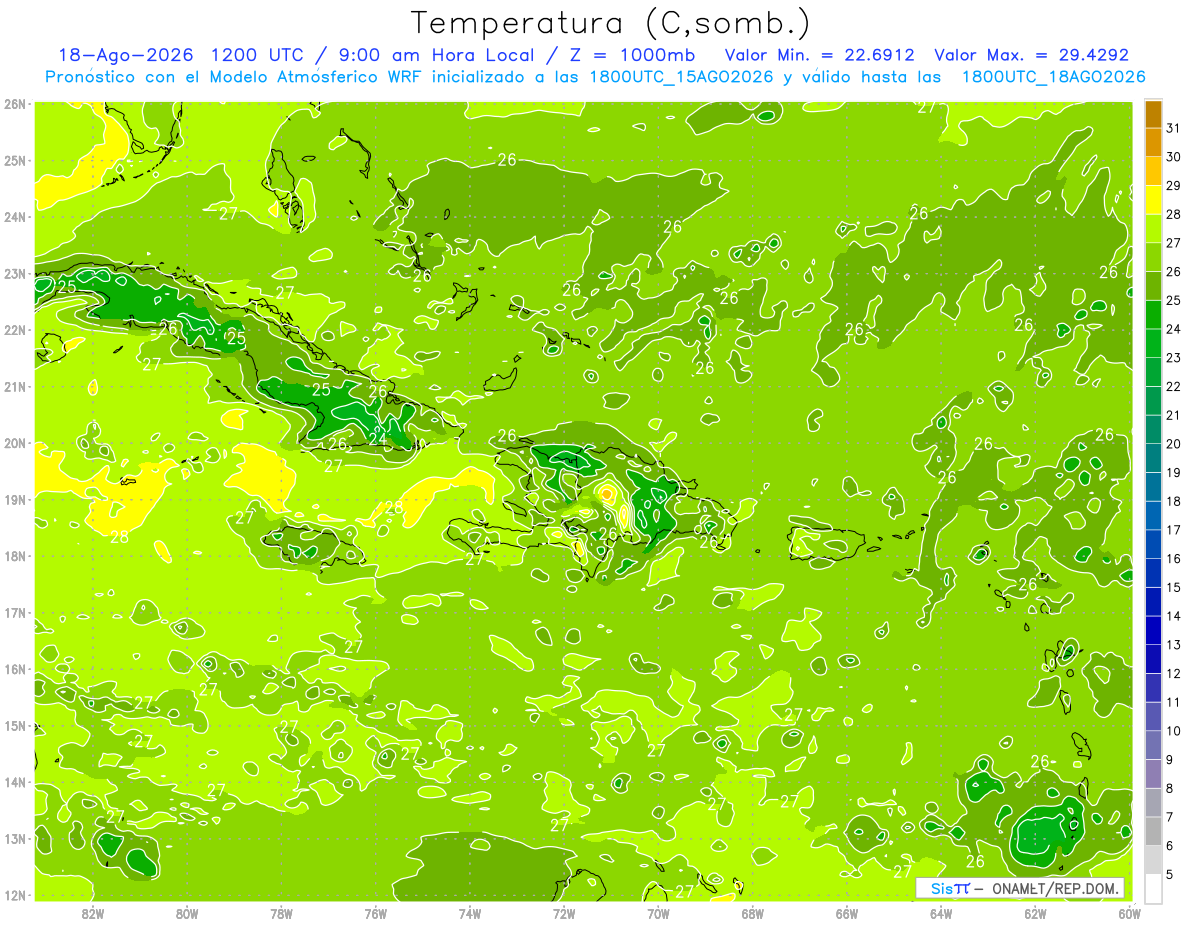Click the '64W' longitude axis label

click(941, 913)
